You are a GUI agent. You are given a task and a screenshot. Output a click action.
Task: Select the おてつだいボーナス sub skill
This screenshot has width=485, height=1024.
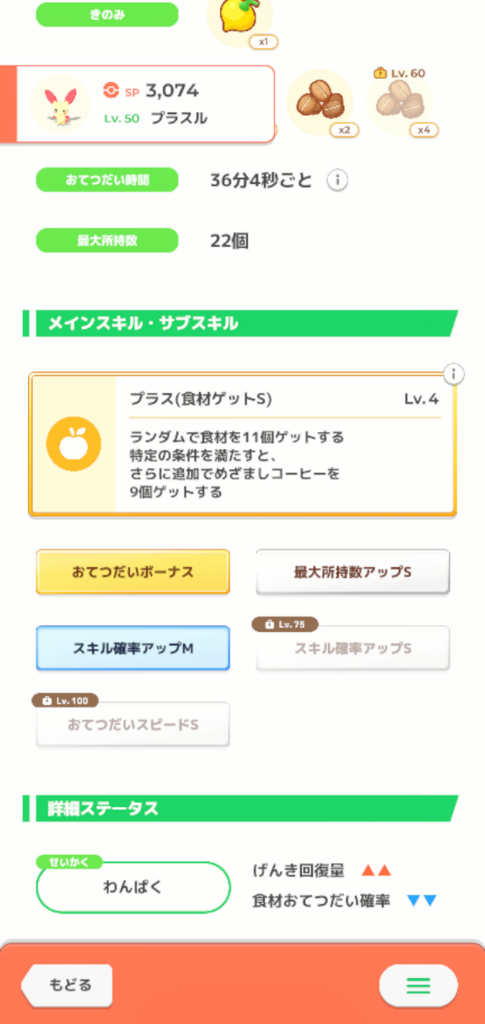133,571
